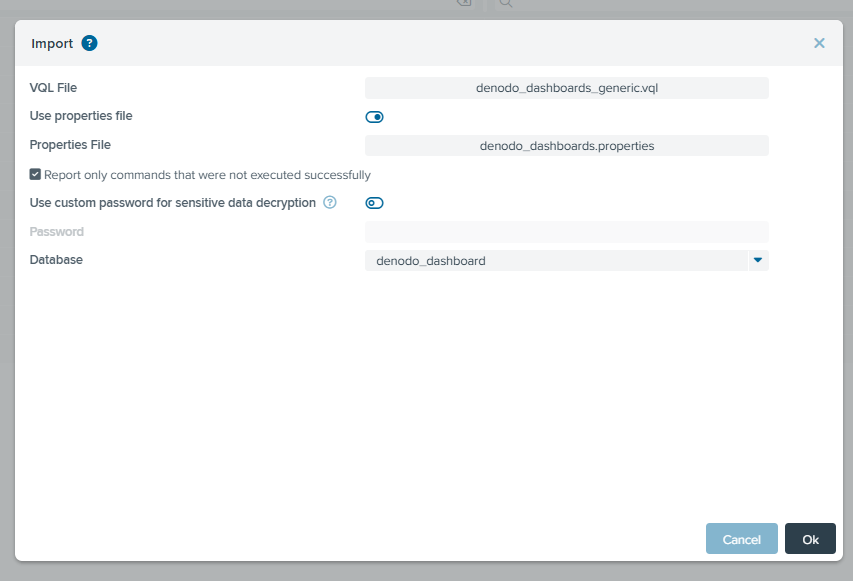Image resolution: width=853 pixels, height=581 pixels.
Task: Click the Cancel button
Action: (x=741, y=539)
